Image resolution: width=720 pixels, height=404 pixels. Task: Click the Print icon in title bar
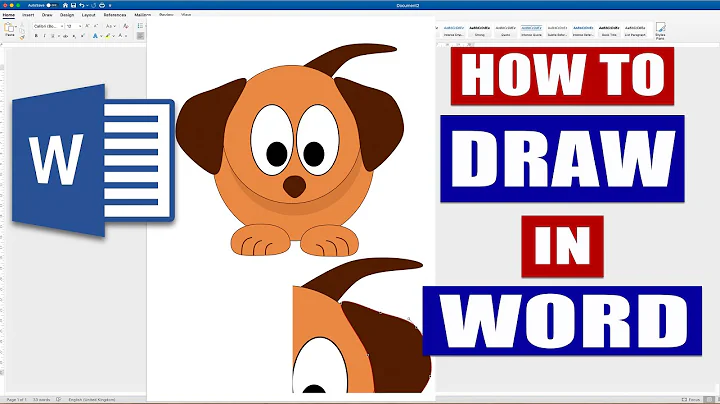point(102,5)
